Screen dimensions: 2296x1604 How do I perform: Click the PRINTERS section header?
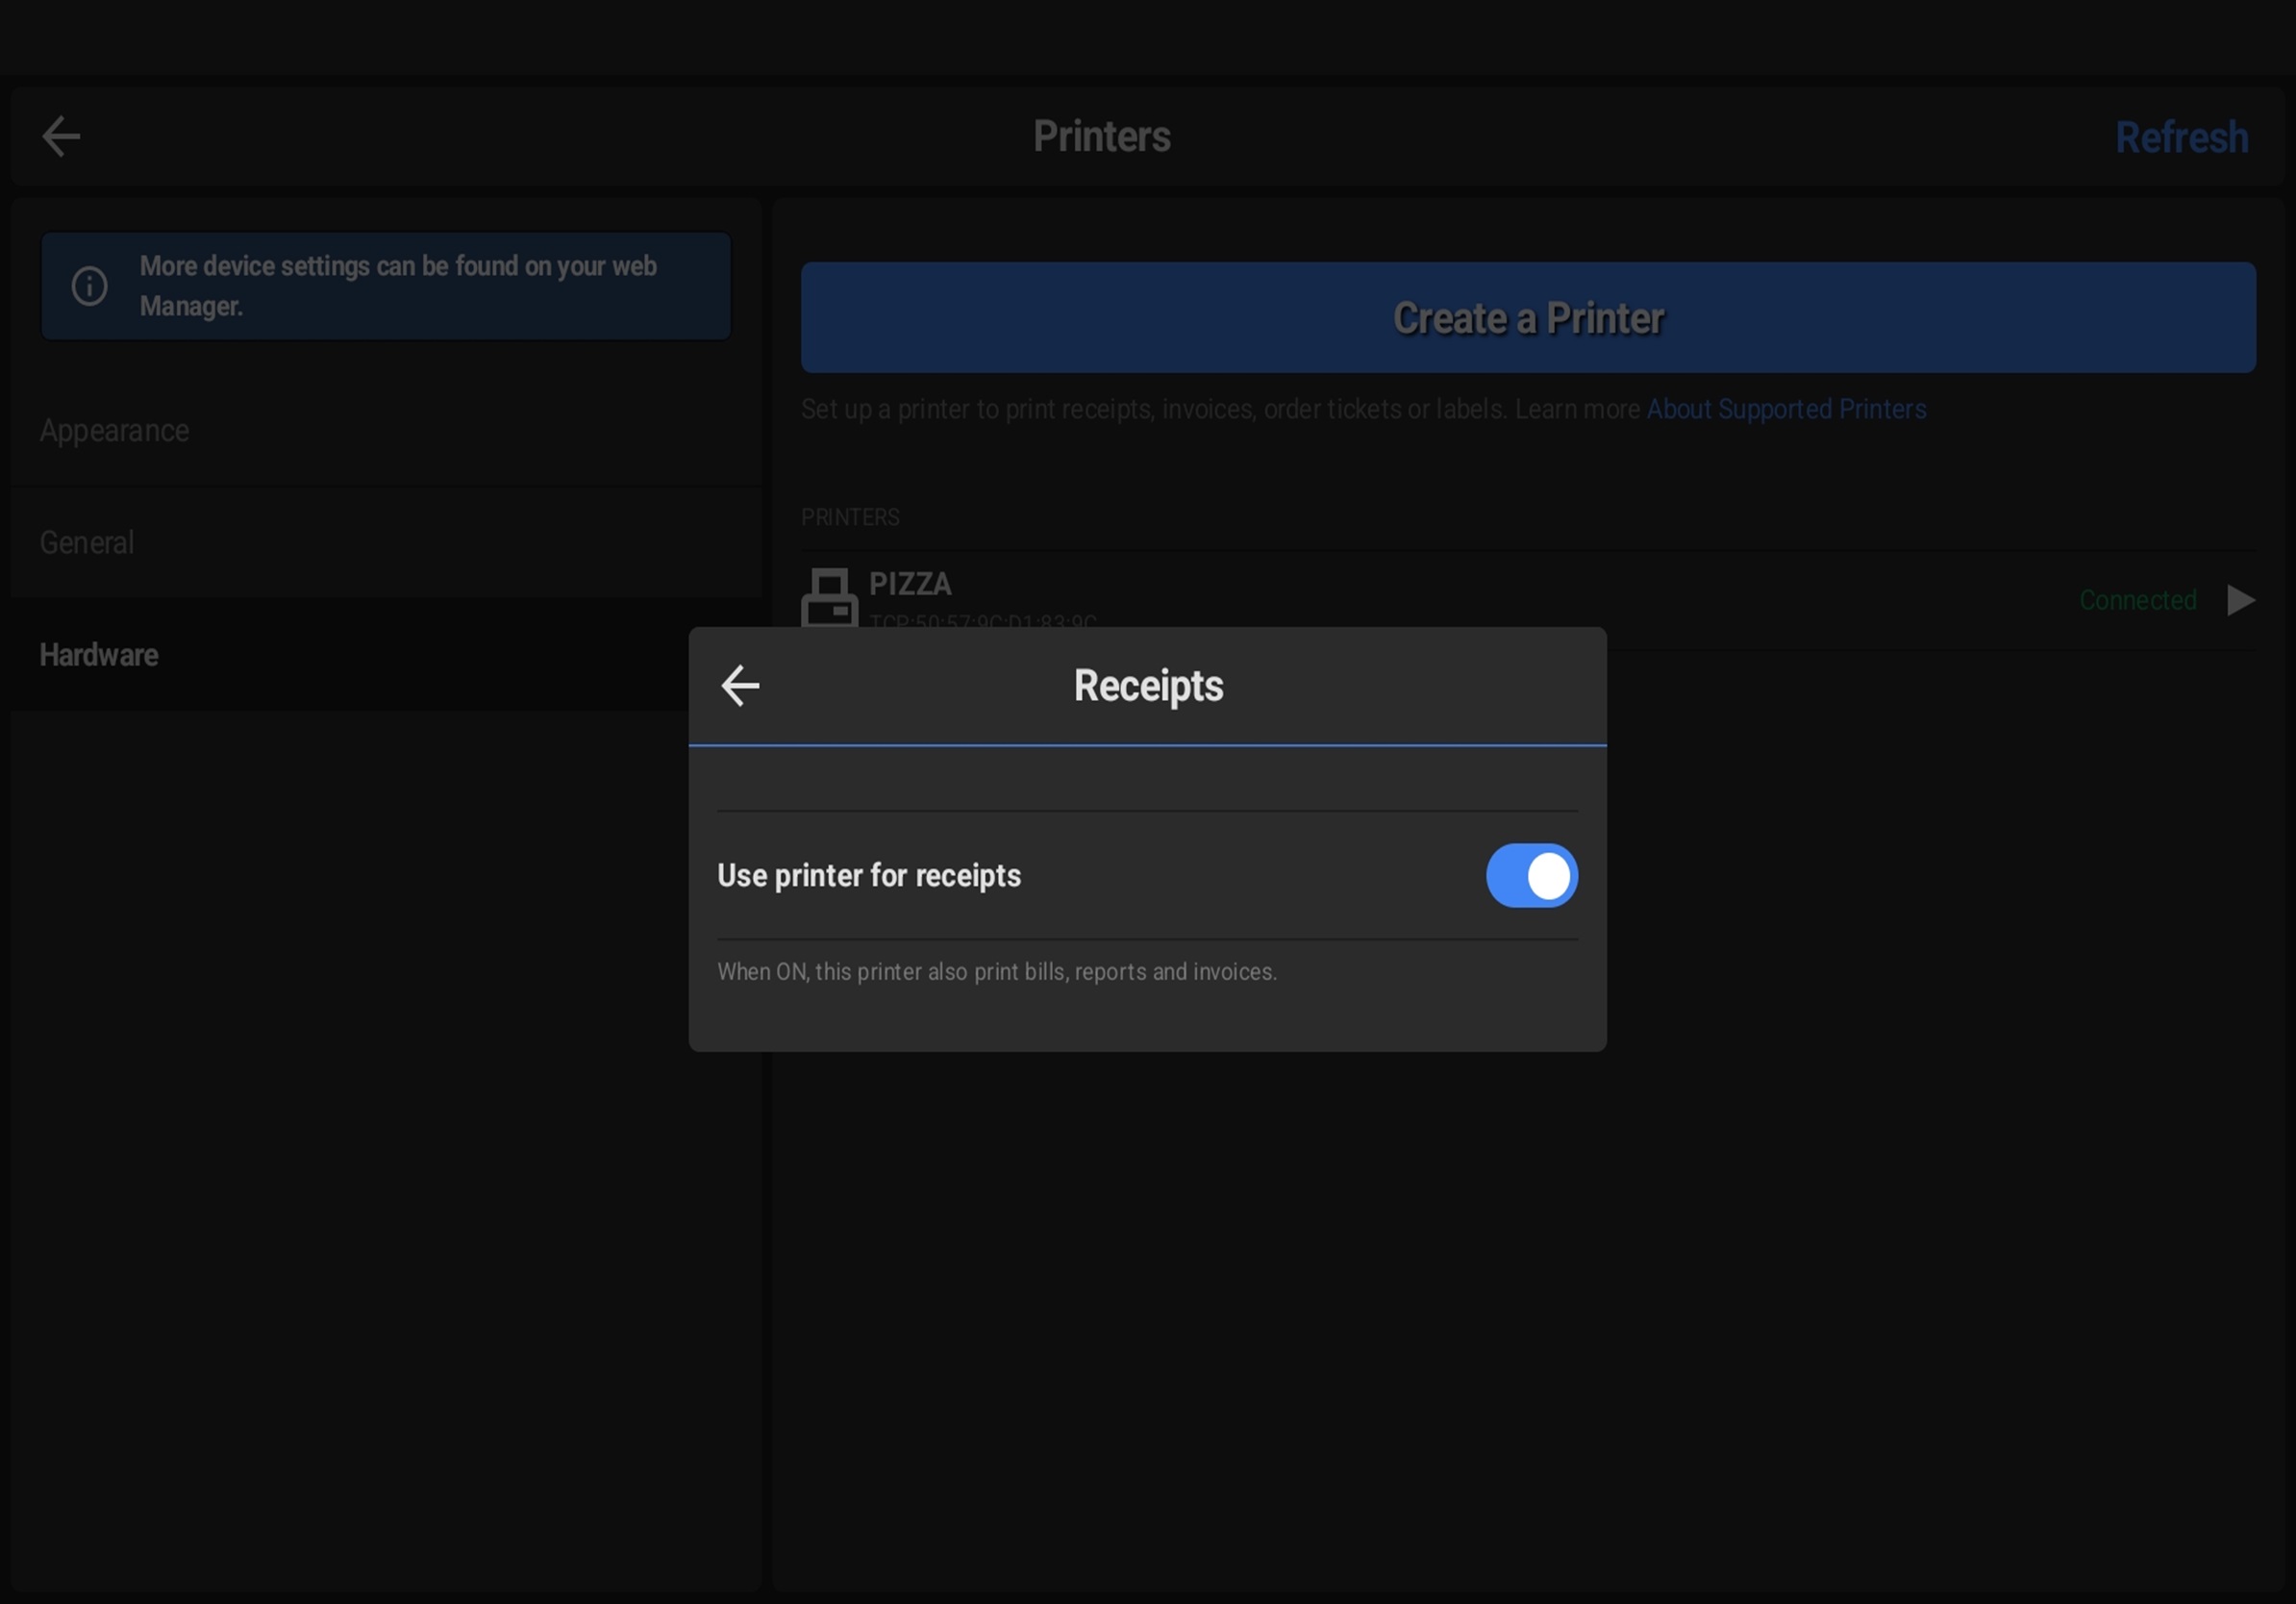pyautogui.click(x=850, y=517)
